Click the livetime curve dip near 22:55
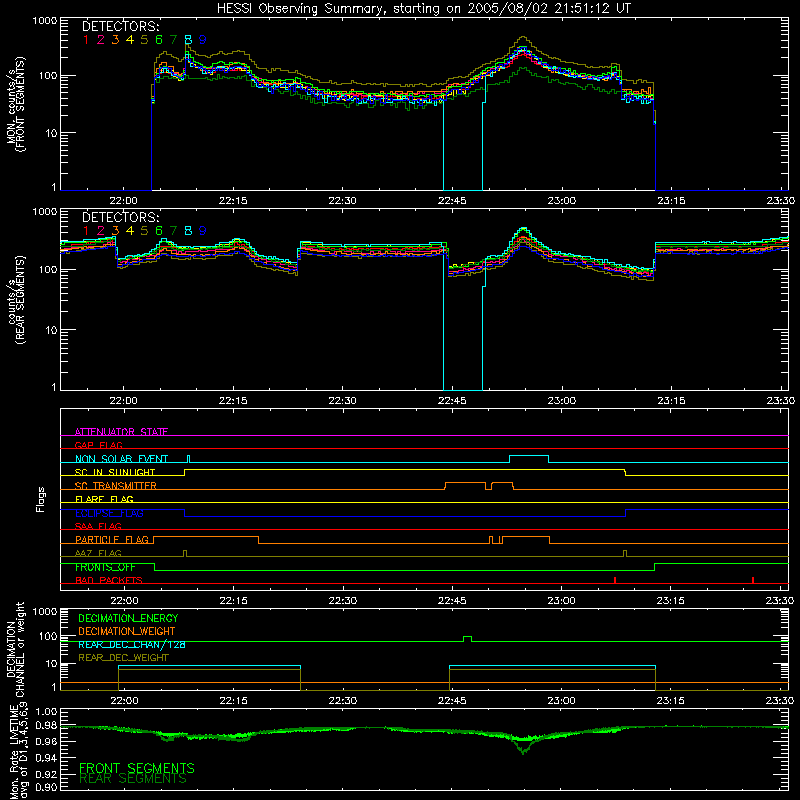 (x=523, y=748)
